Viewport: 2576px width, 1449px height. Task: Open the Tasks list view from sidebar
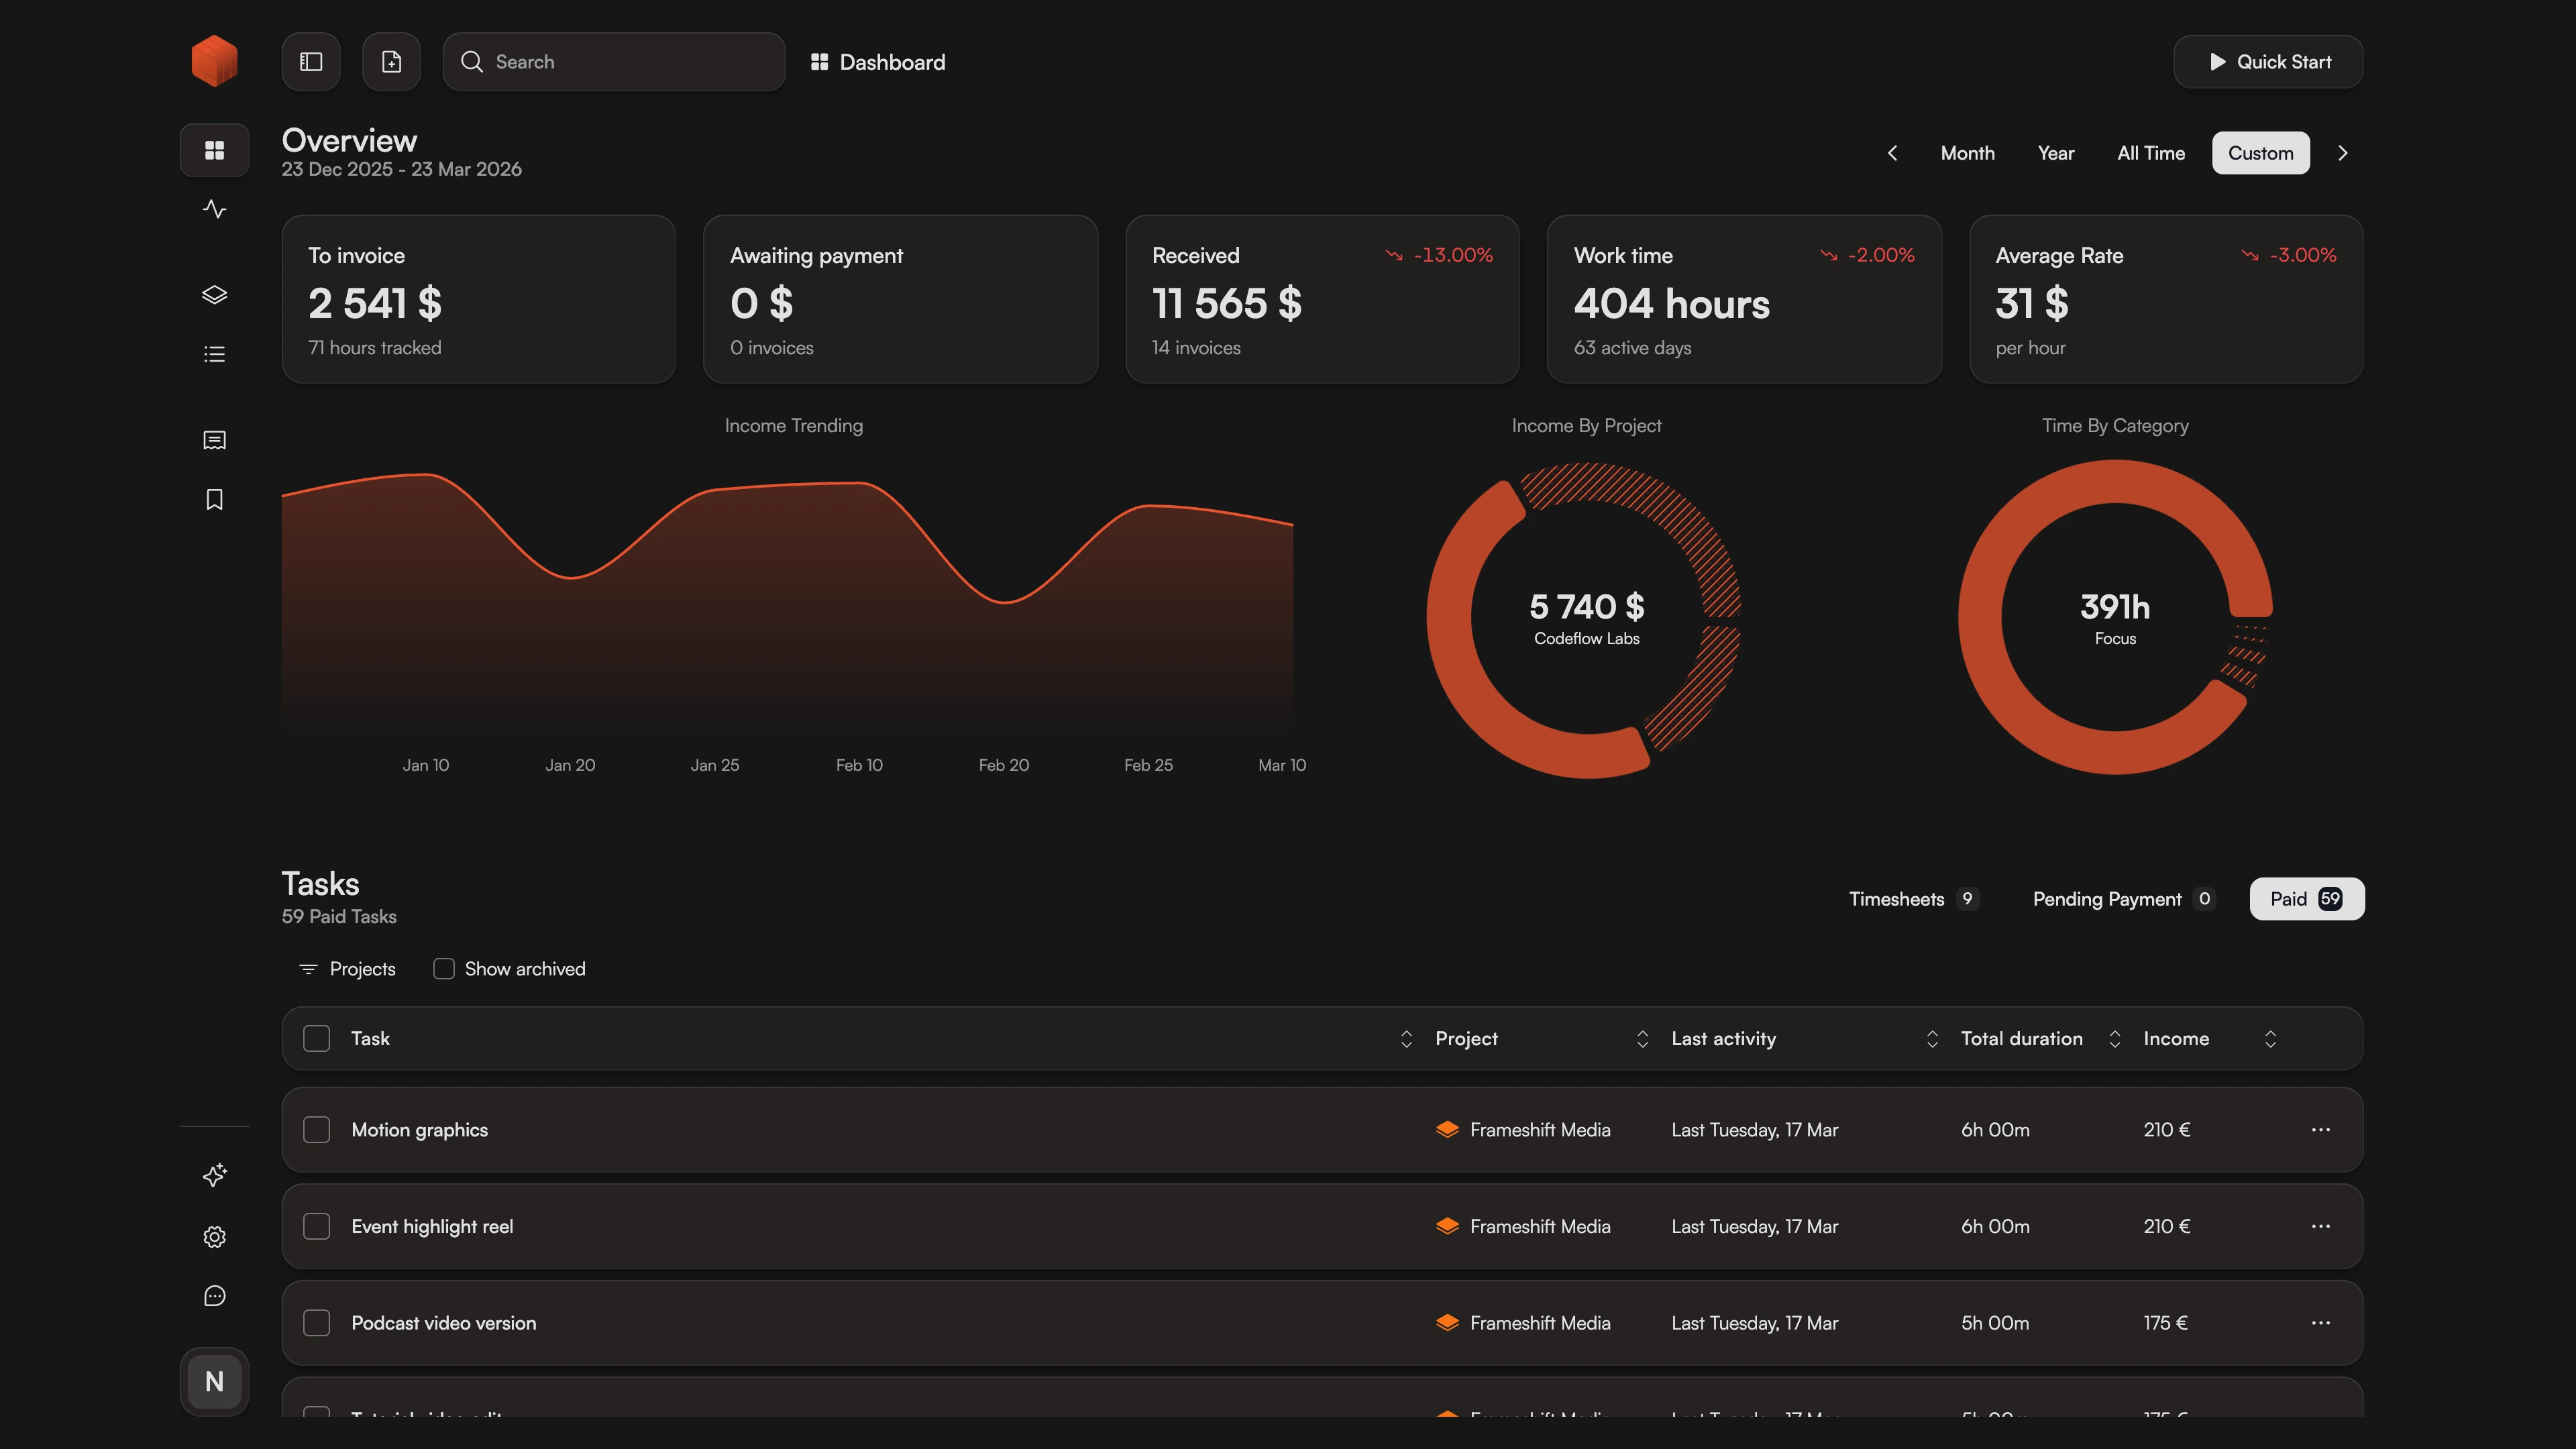click(214, 353)
